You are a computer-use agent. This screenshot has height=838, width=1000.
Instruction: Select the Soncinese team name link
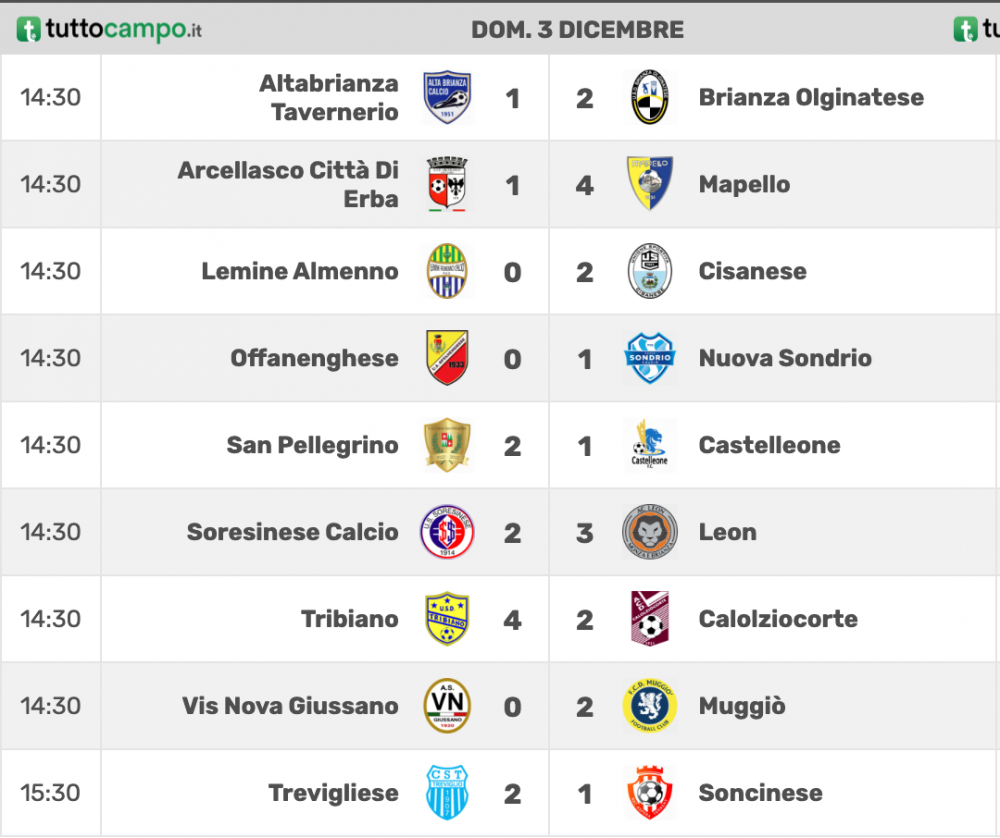(761, 793)
